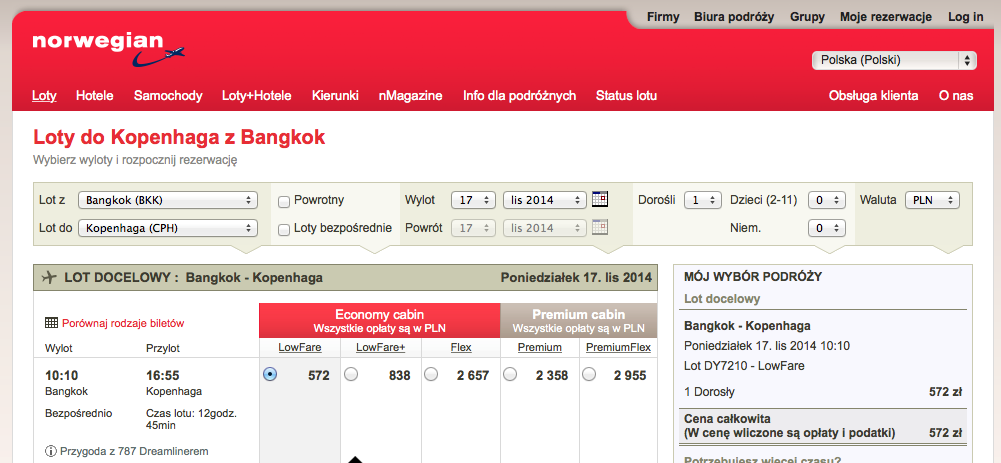The height and width of the screenshot is (463, 1001).
Task: Open the Loty+Hotele menu item
Action: pos(257,96)
